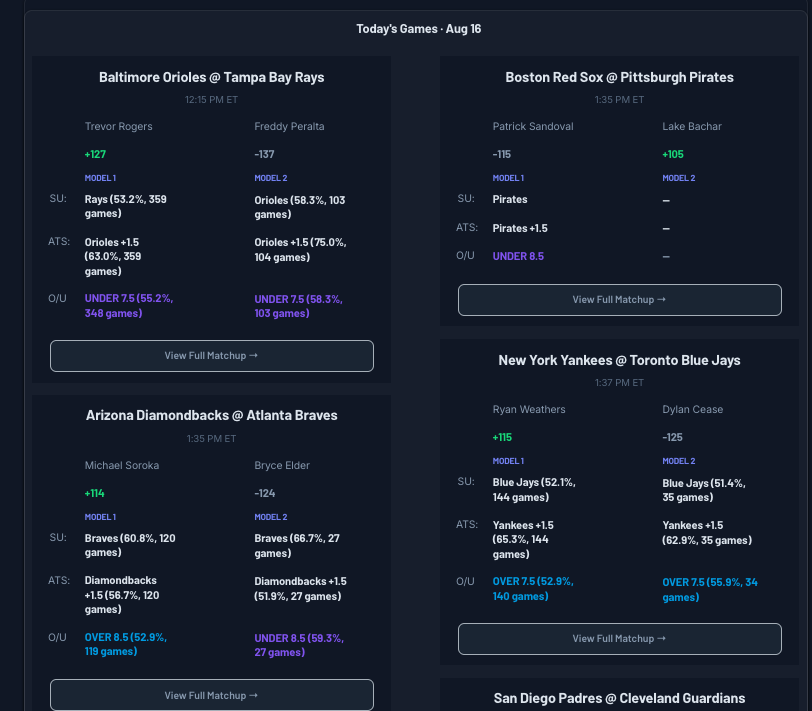This screenshot has height=711, width=812.
Task: Click OVER 8.5 (52.9%, 119 games) pick
Action: 125,644
